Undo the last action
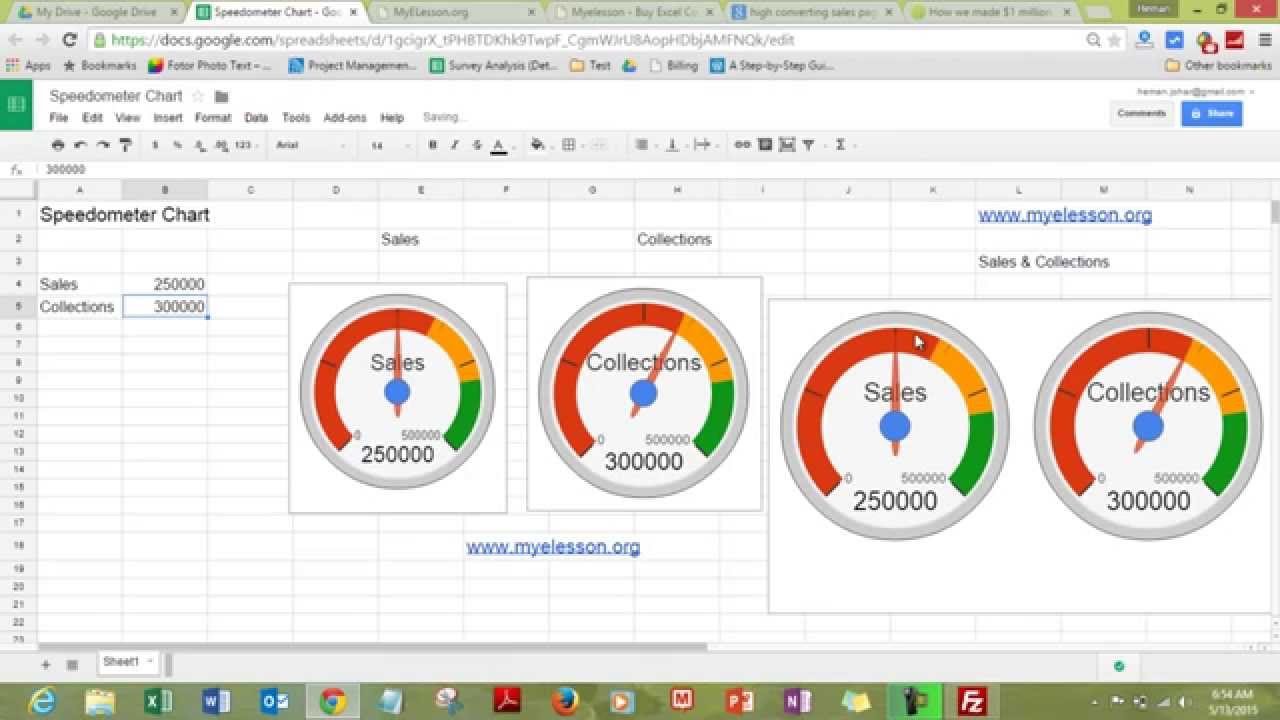The height and width of the screenshot is (720, 1280). pos(80,145)
